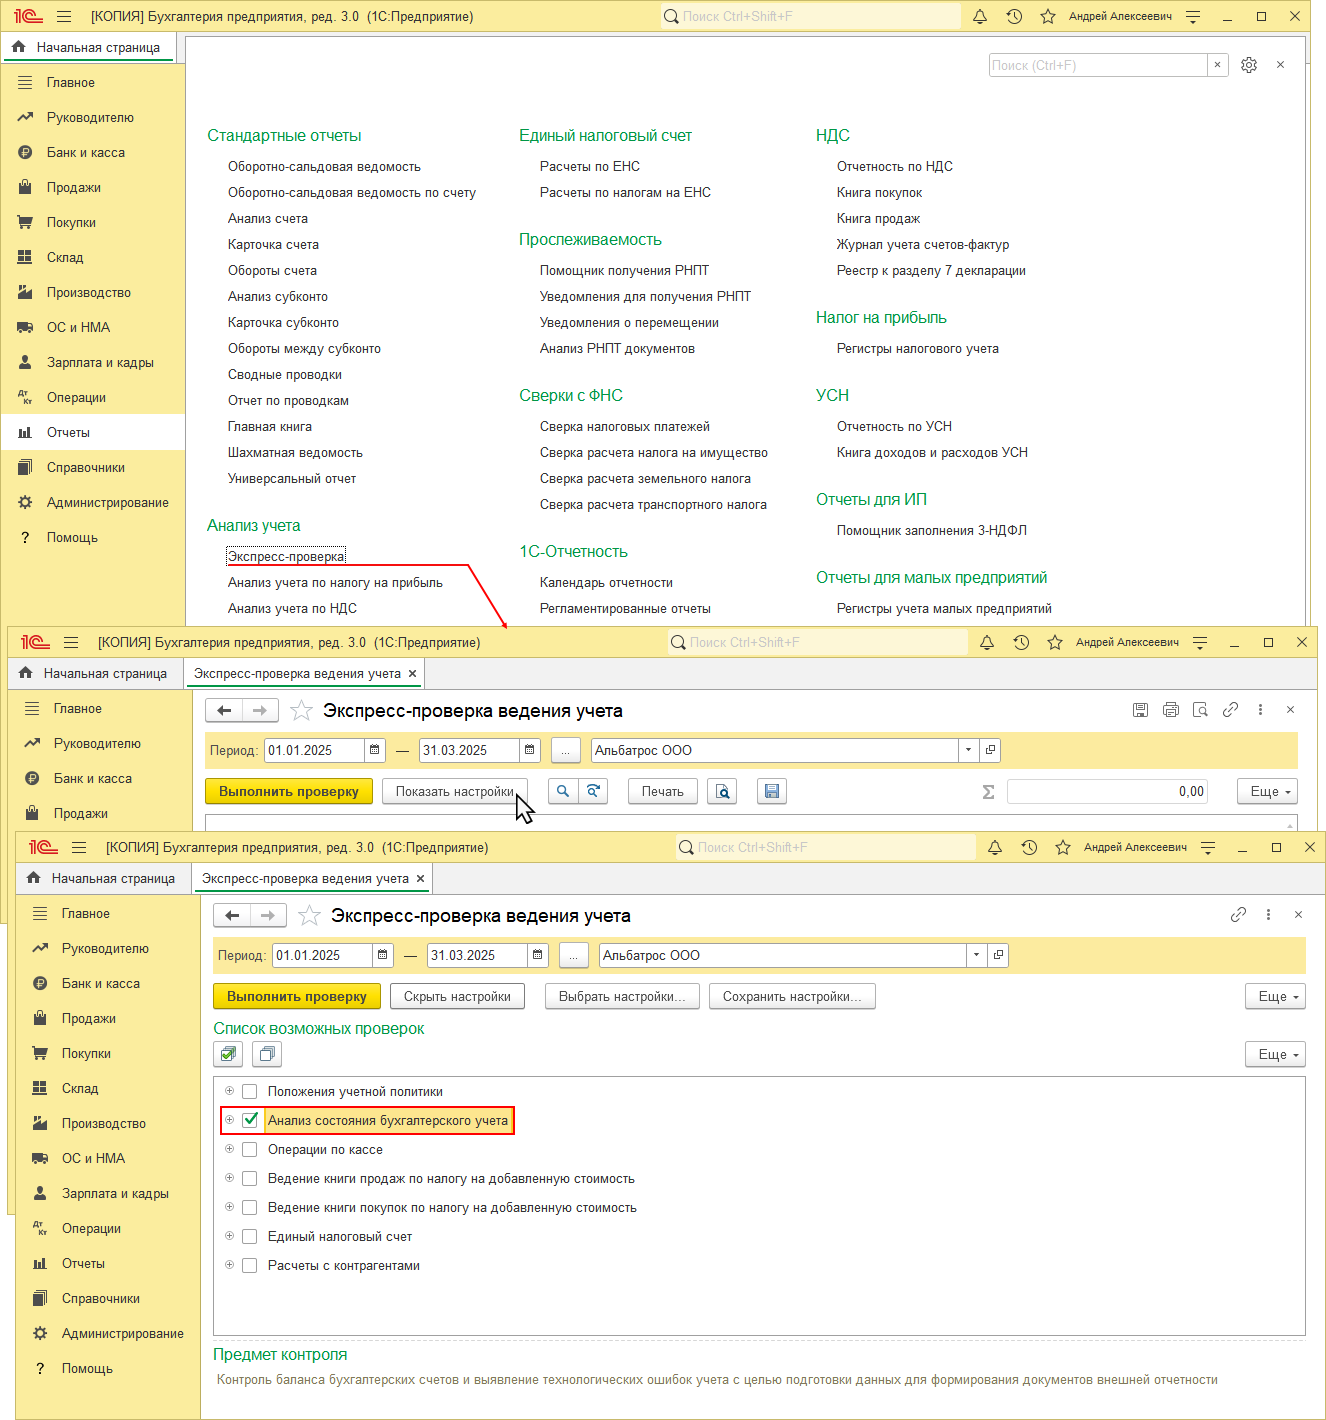Focus the Поиск (Ctrl+F) field in reports panel

tap(1098, 65)
